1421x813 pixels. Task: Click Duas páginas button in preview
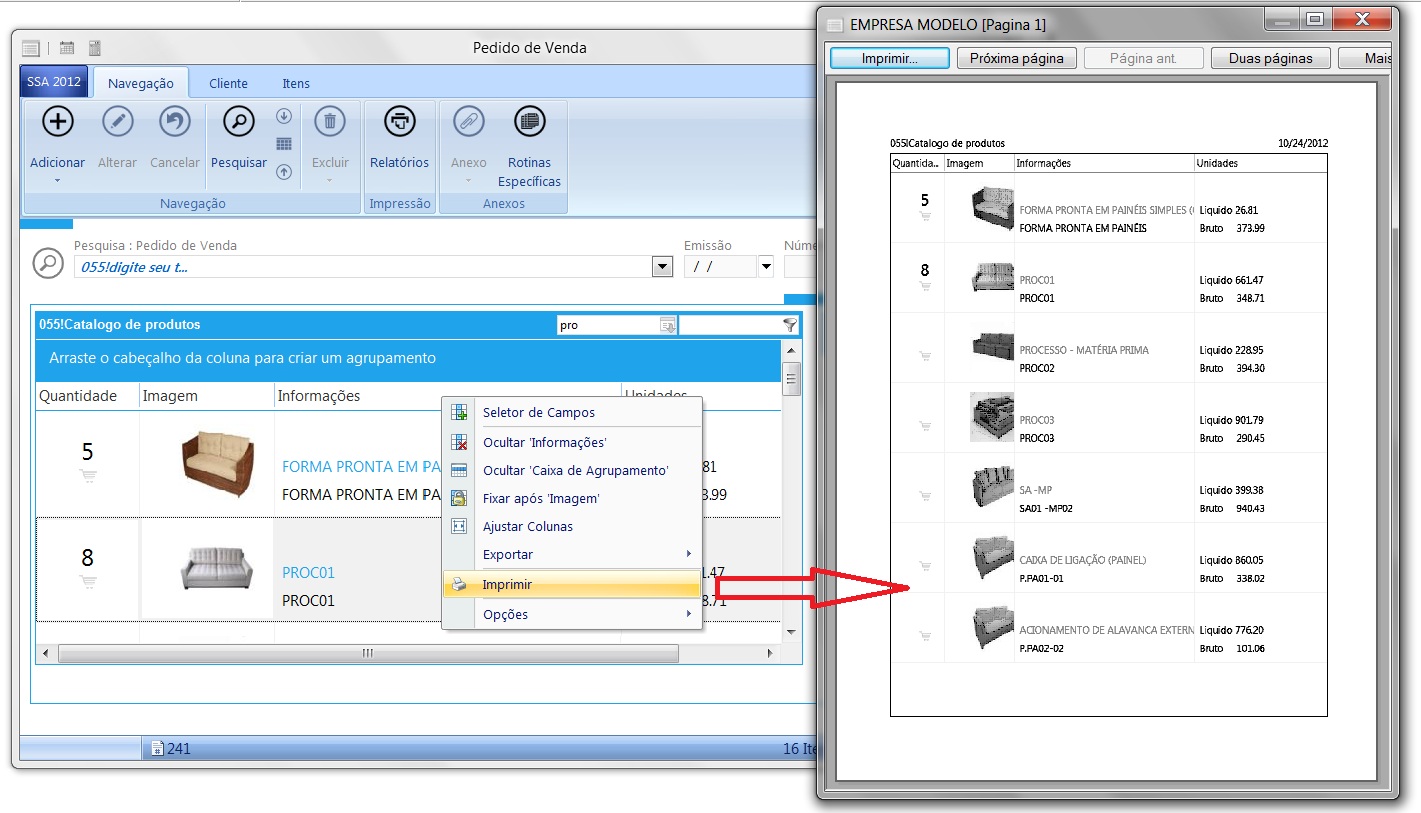click(1270, 58)
